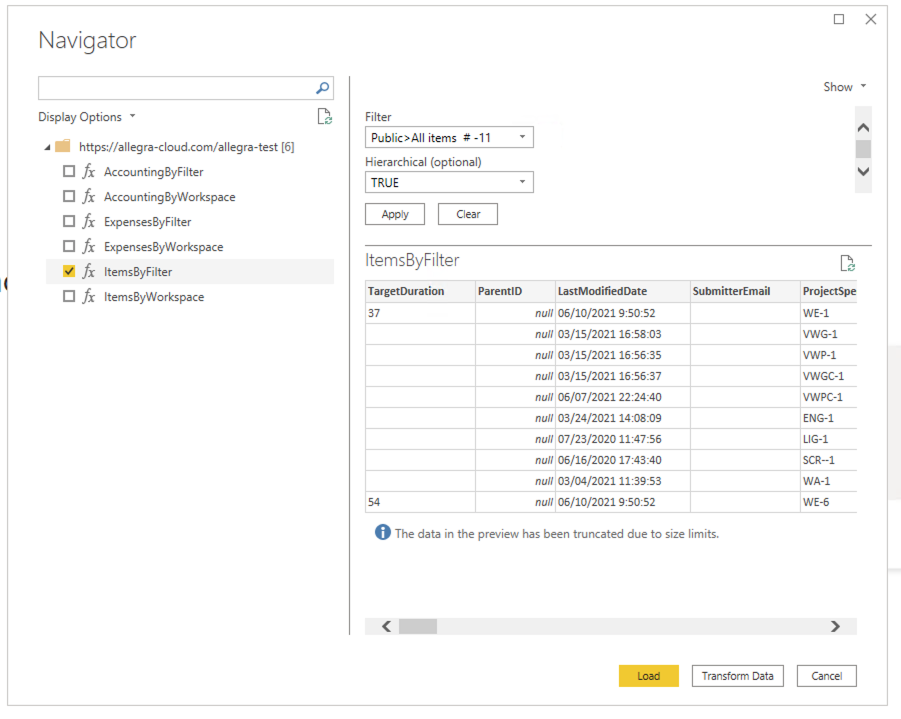
Task: Collapse the allegra-cloud.com/allegra-test tree node
Action: tap(48, 145)
